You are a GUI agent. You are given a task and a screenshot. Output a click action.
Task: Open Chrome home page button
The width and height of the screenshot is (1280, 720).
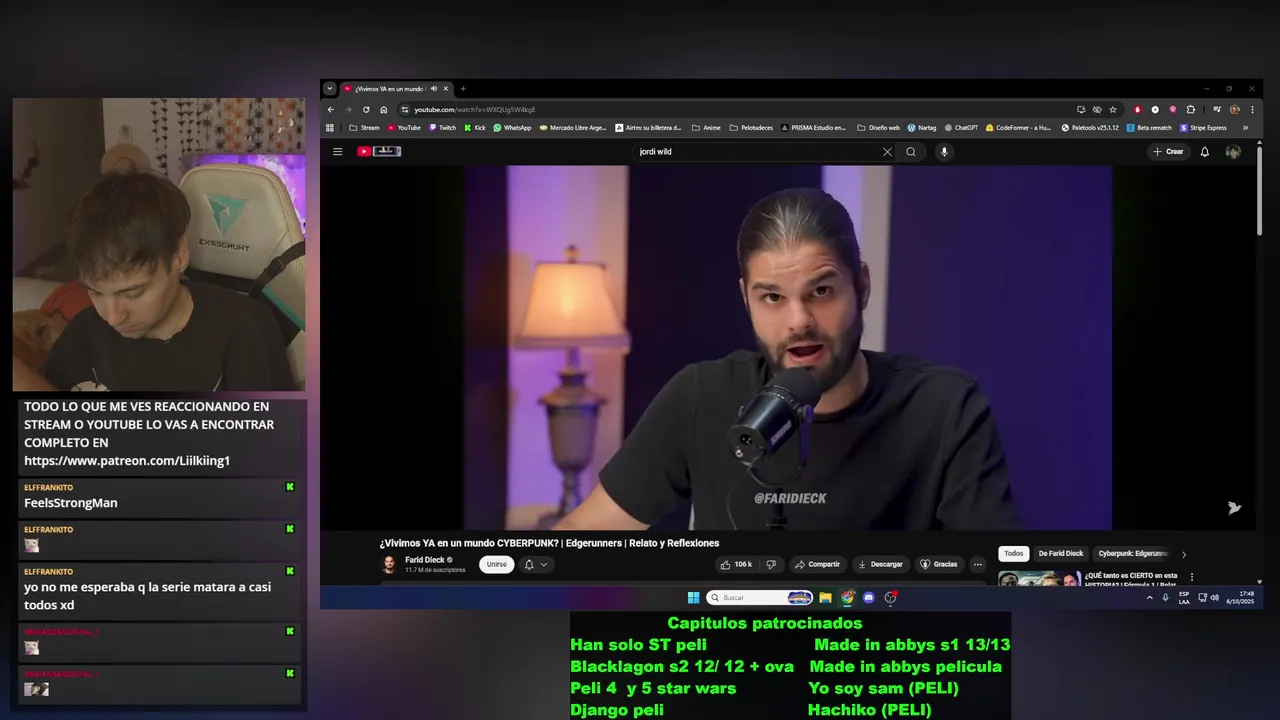(384, 110)
